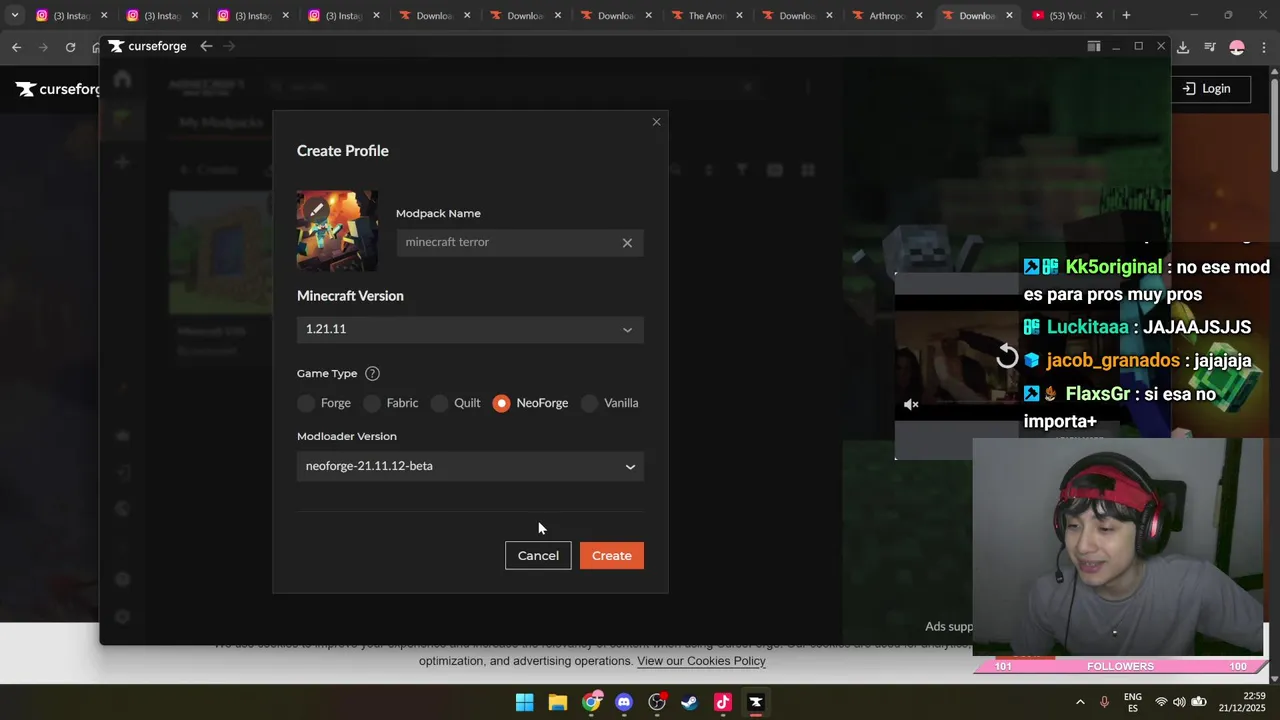Screen dimensions: 1280x720
Task: Switch to the second Instagram tab
Action: pos(162,15)
